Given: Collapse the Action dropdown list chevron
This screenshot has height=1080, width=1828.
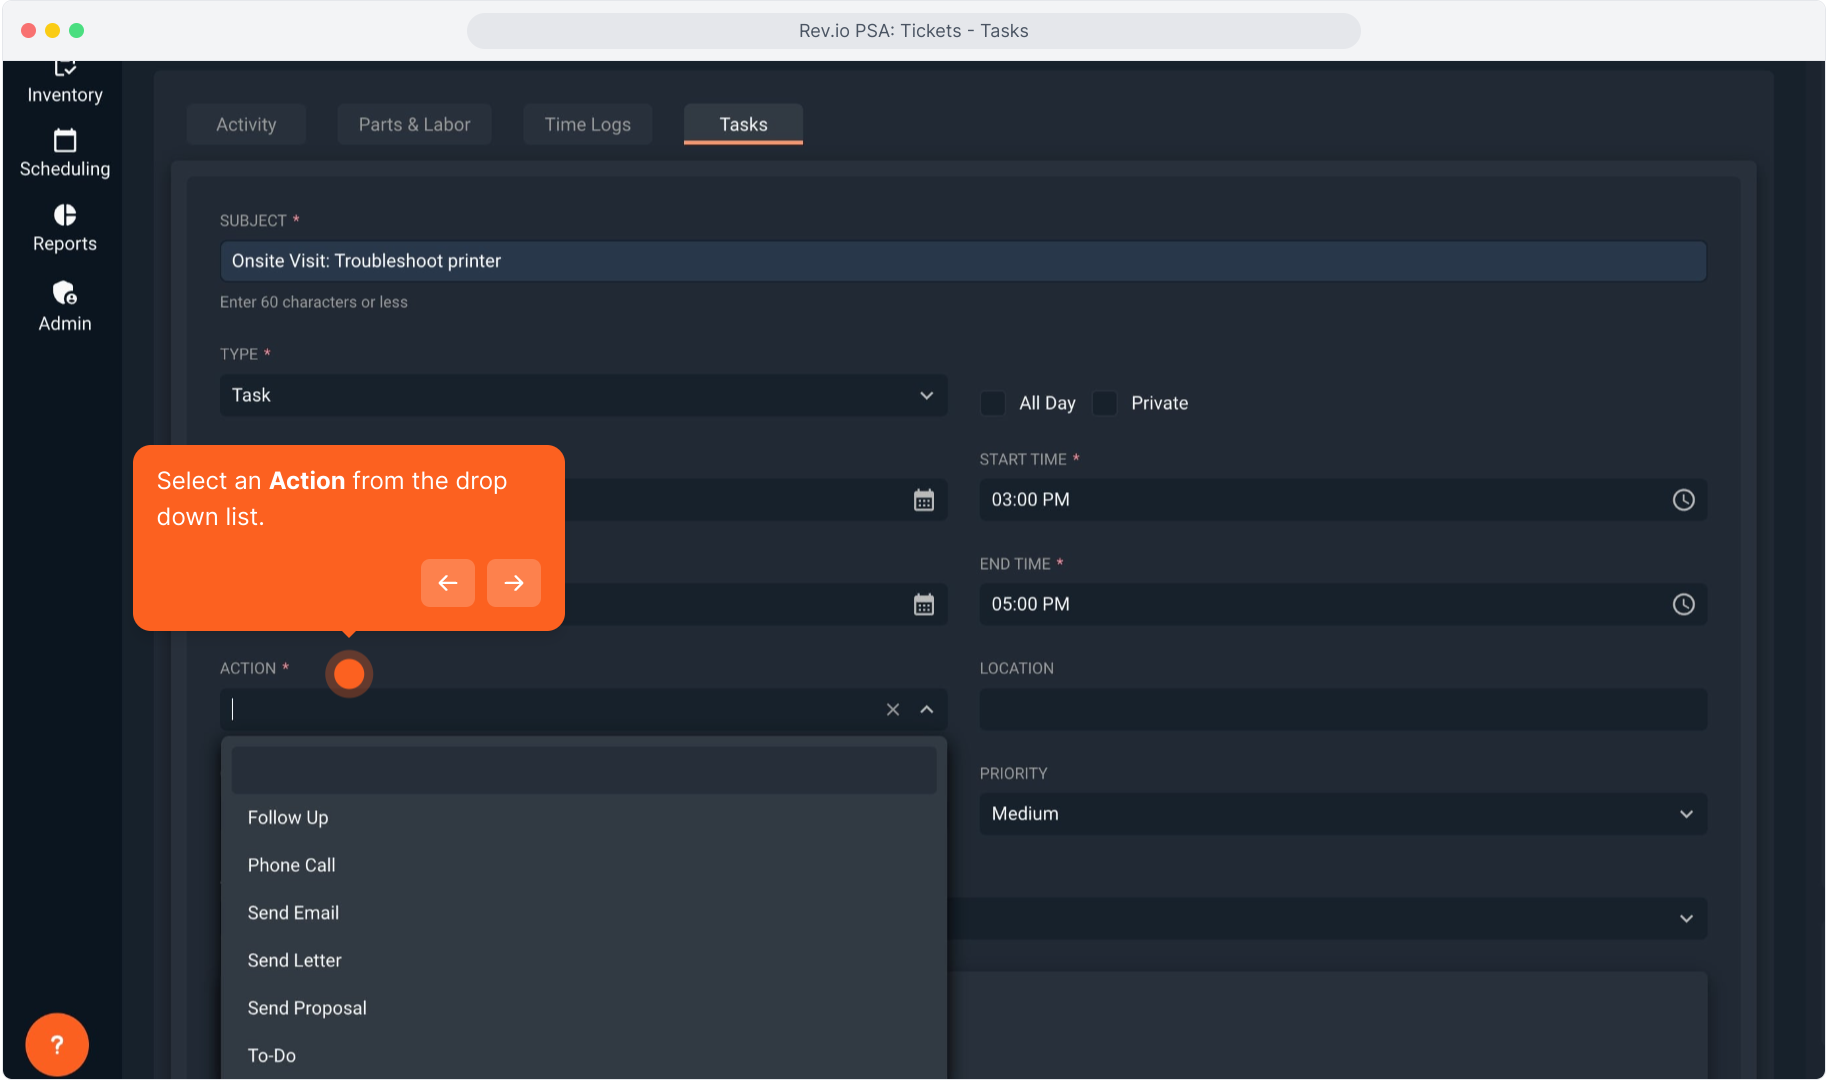Looking at the screenshot, I should tap(927, 709).
